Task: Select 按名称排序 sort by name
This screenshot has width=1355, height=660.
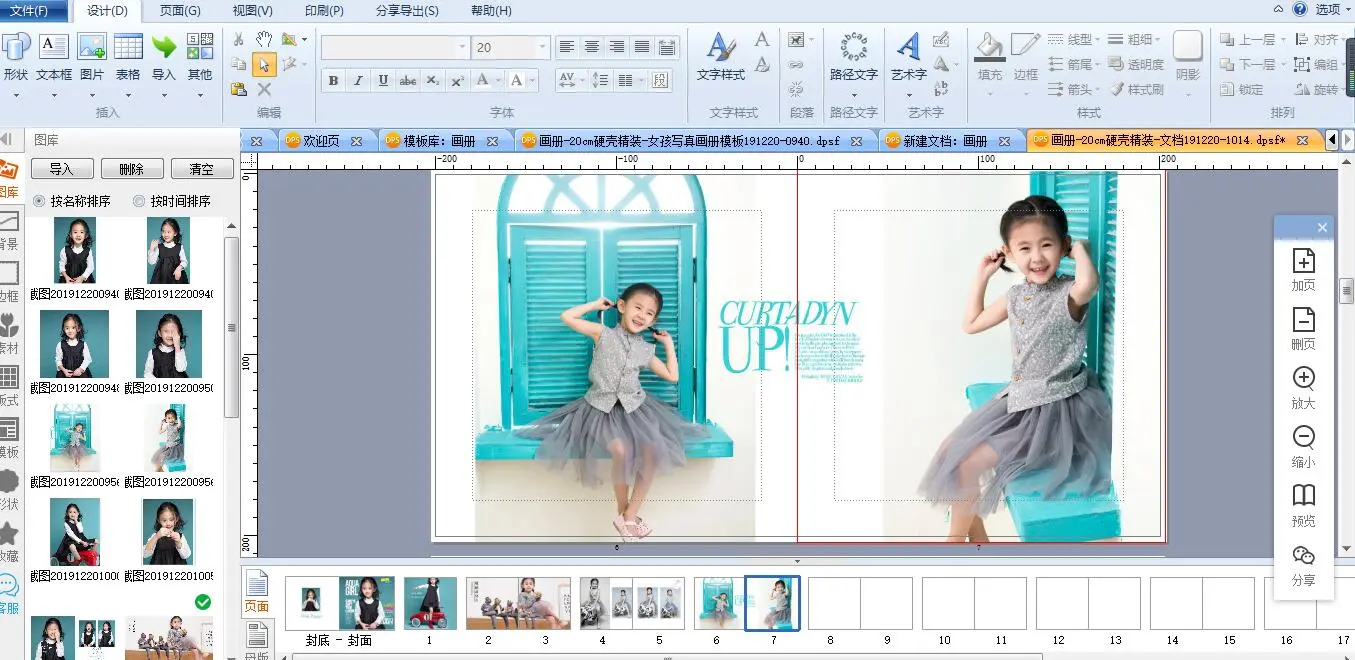Action: [40, 201]
